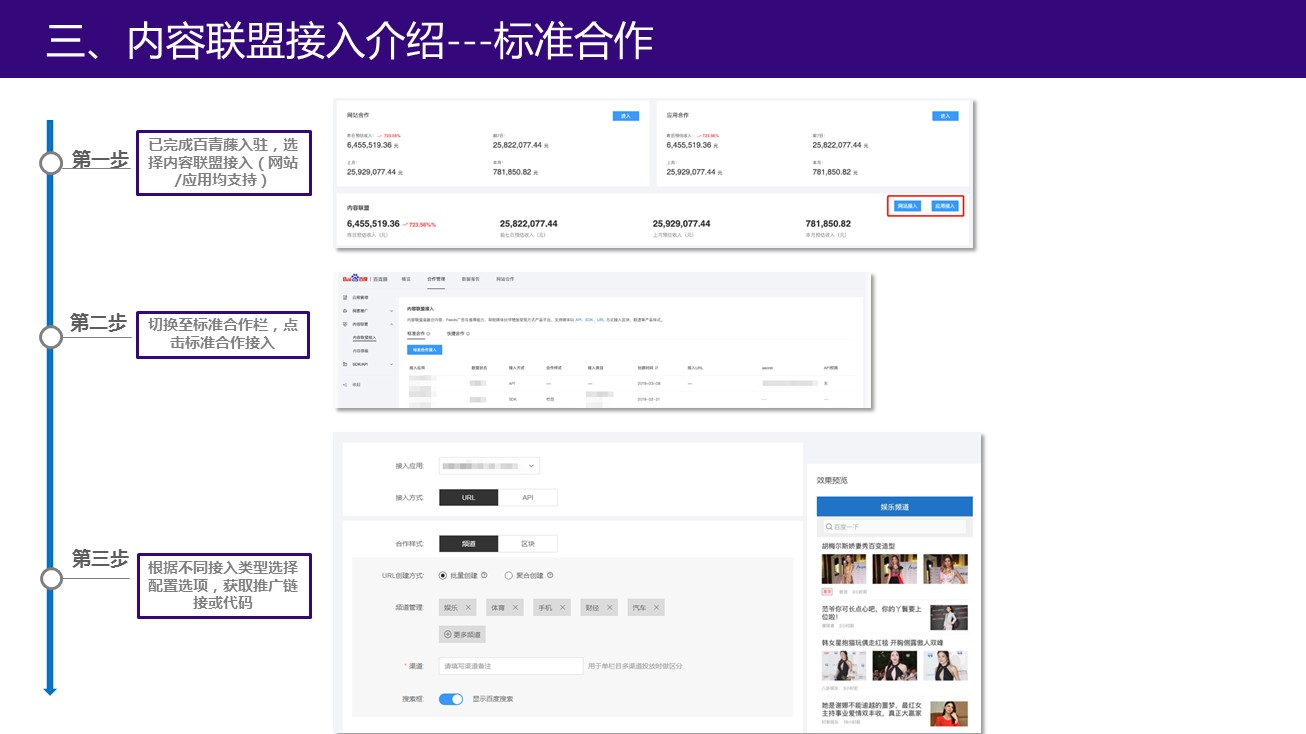Click help icon beside 批量创建
This screenshot has height=734, width=1306.
pos(484,575)
